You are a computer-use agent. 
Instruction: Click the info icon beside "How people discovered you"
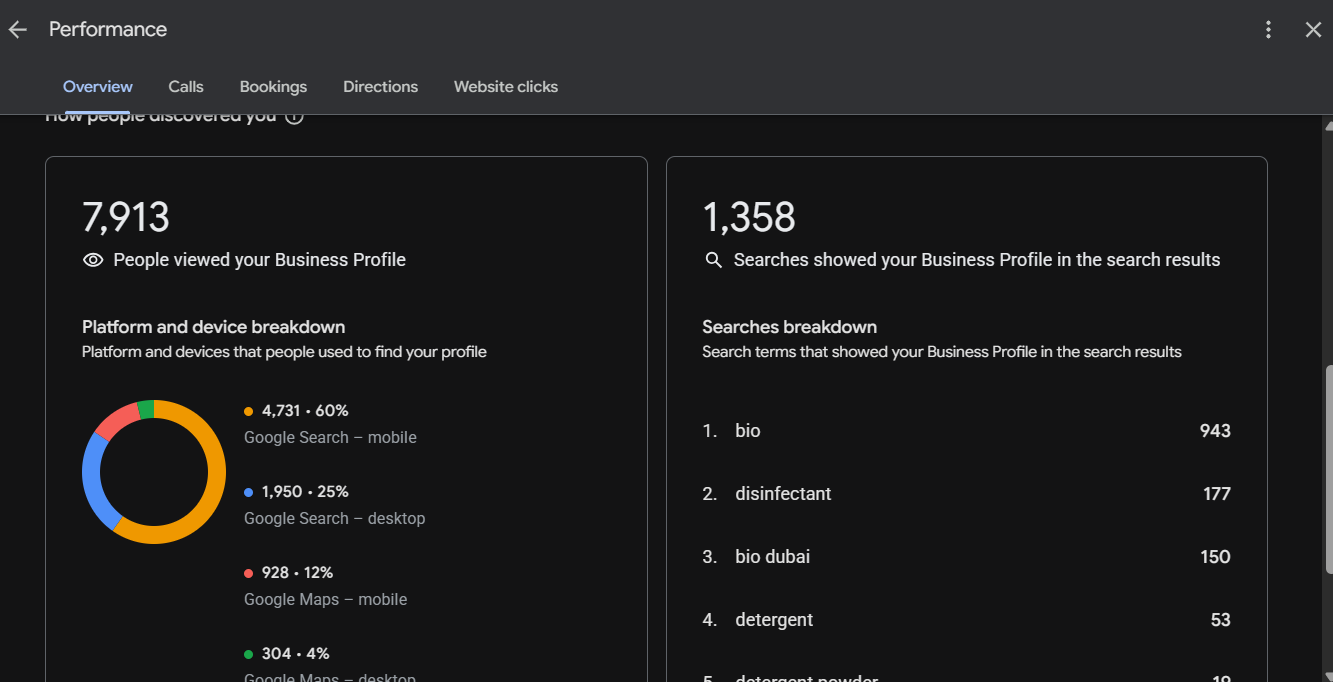pos(294,118)
